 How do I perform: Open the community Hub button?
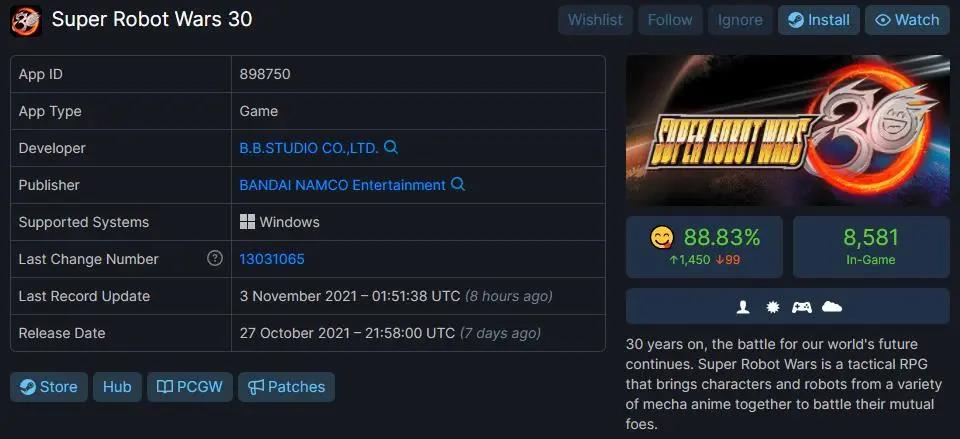[117, 387]
